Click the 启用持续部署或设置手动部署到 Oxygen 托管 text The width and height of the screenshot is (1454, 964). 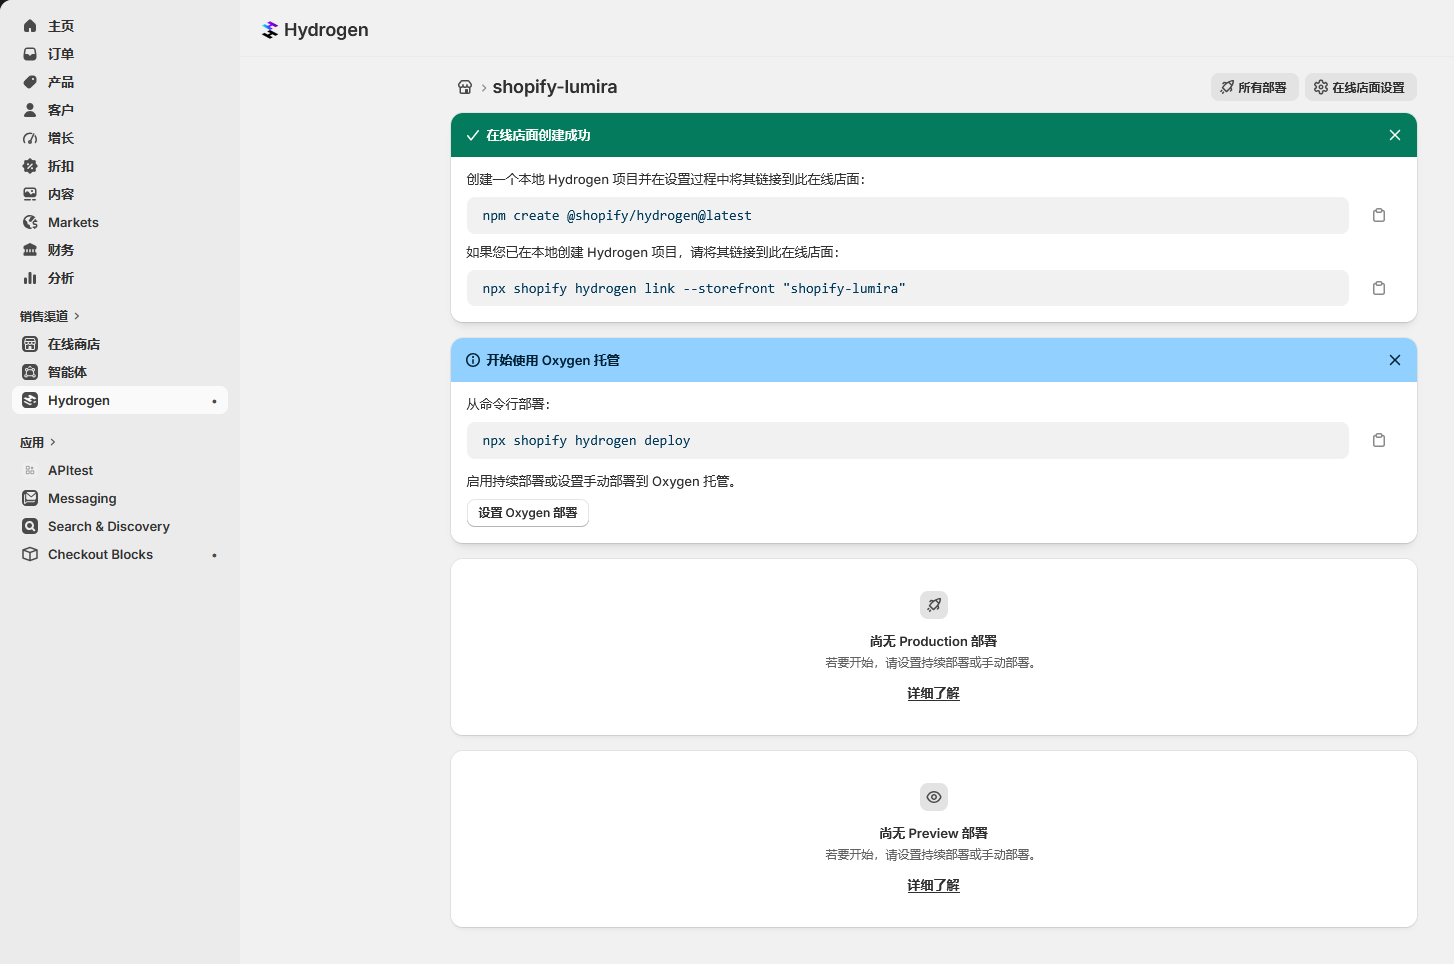[x=602, y=481]
